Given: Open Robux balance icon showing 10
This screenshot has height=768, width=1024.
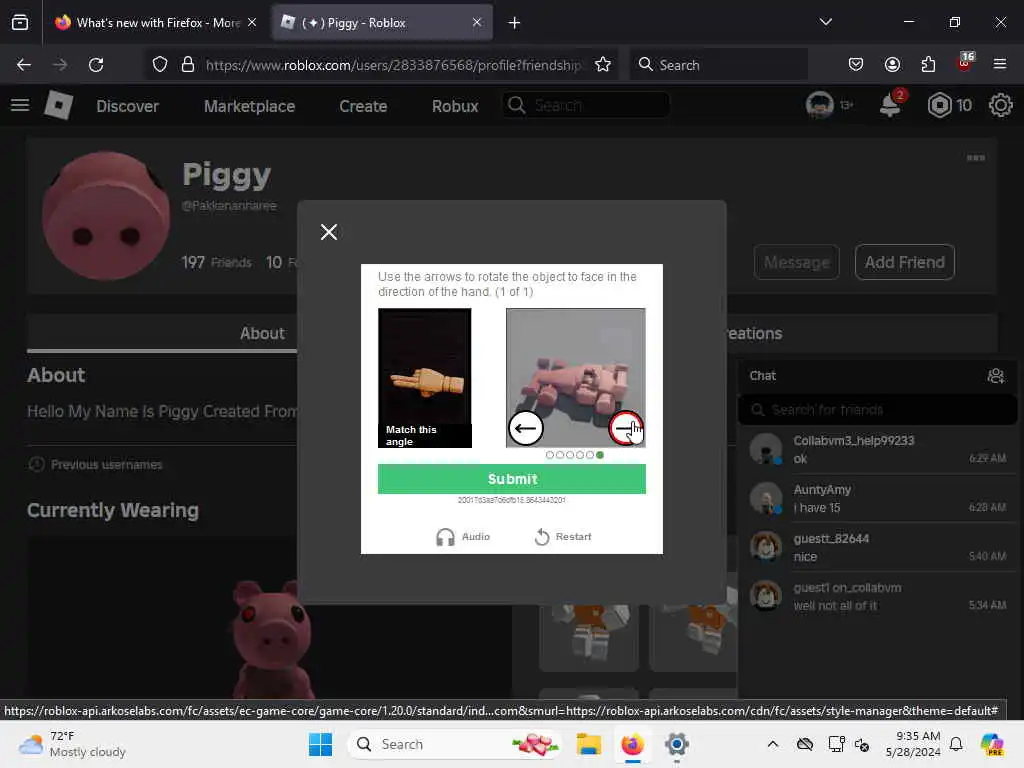Looking at the screenshot, I should coord(940,105).
